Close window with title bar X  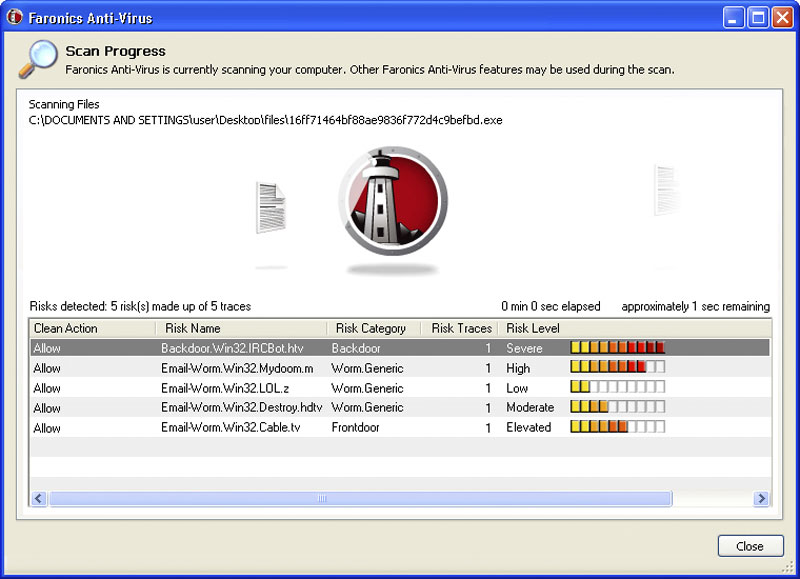coord(782,18)
